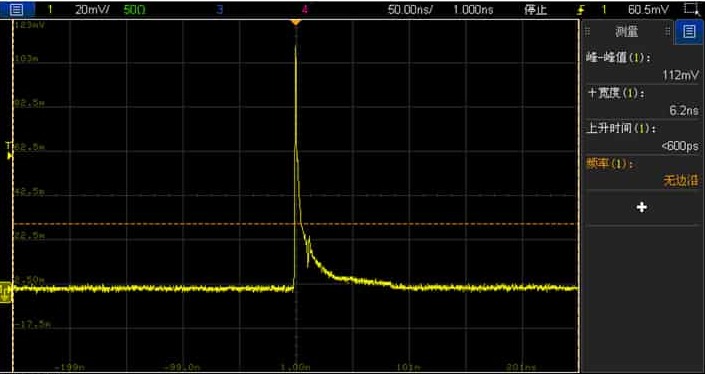Click the 停止 run status button
The image size is (705, 374).
[535, 9]
